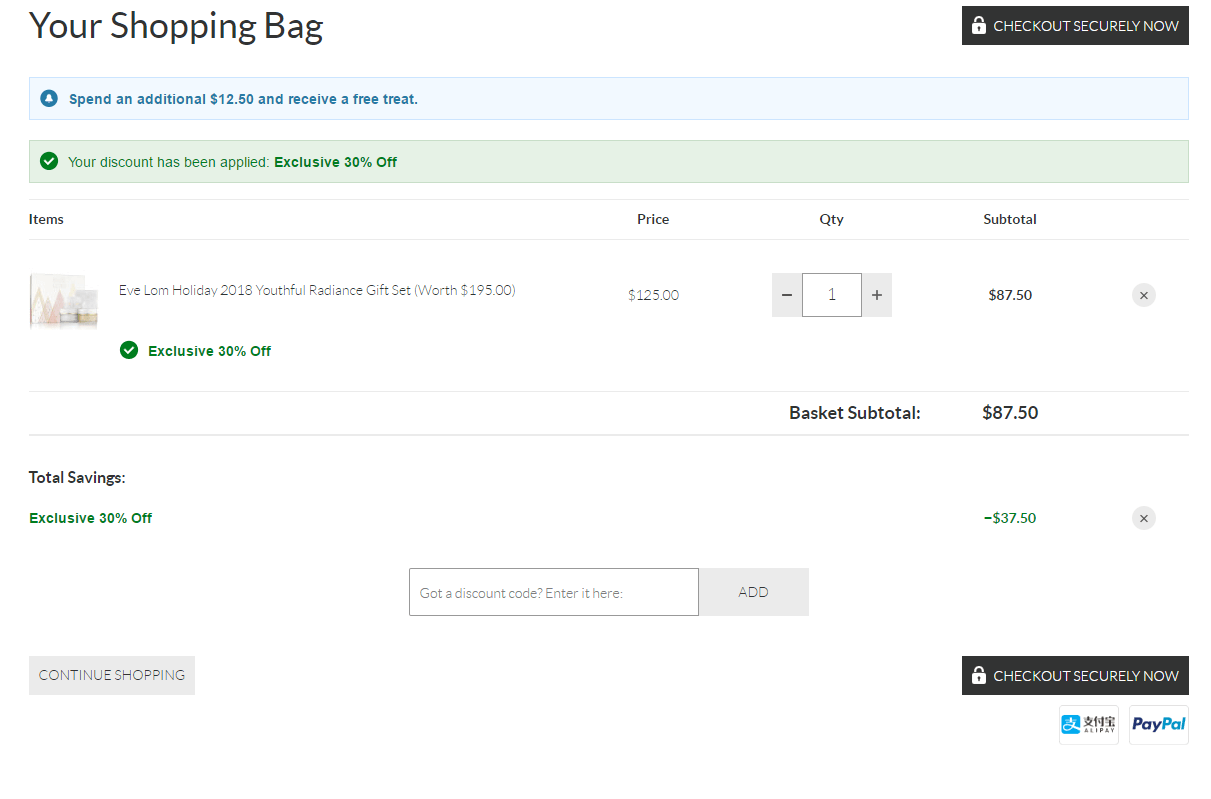Click the quantity input field showing 1

[x=832, y=295]
